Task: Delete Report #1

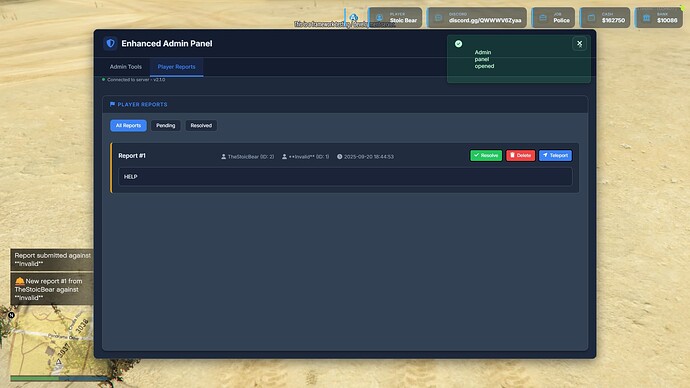Action: [520, 155]
